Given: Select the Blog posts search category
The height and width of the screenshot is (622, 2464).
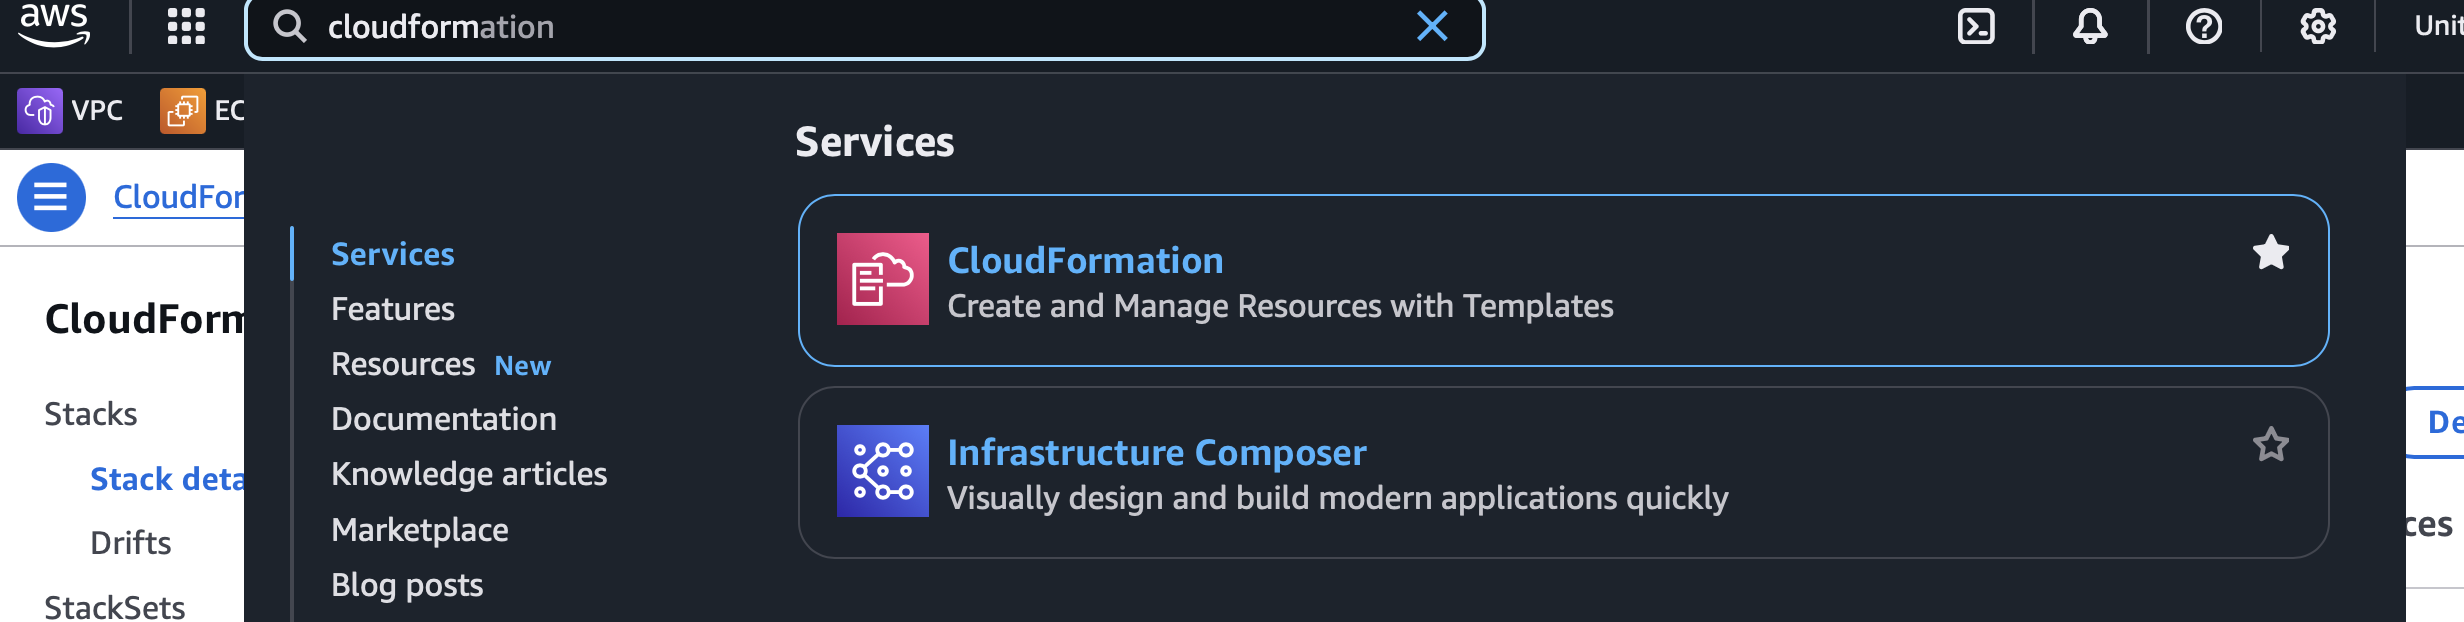Looking at the screenshot, I should pyautogui.click(x=407, y=585).
